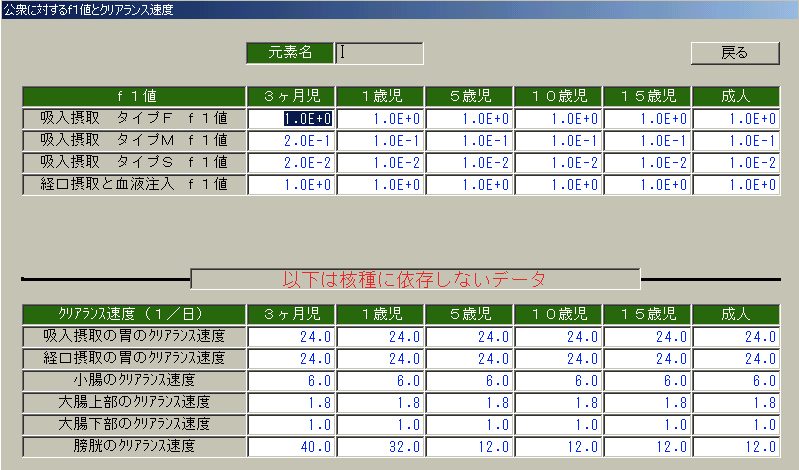The image size is (799, 470).
Task: Click the 戻る button
Action: [734, 53]
